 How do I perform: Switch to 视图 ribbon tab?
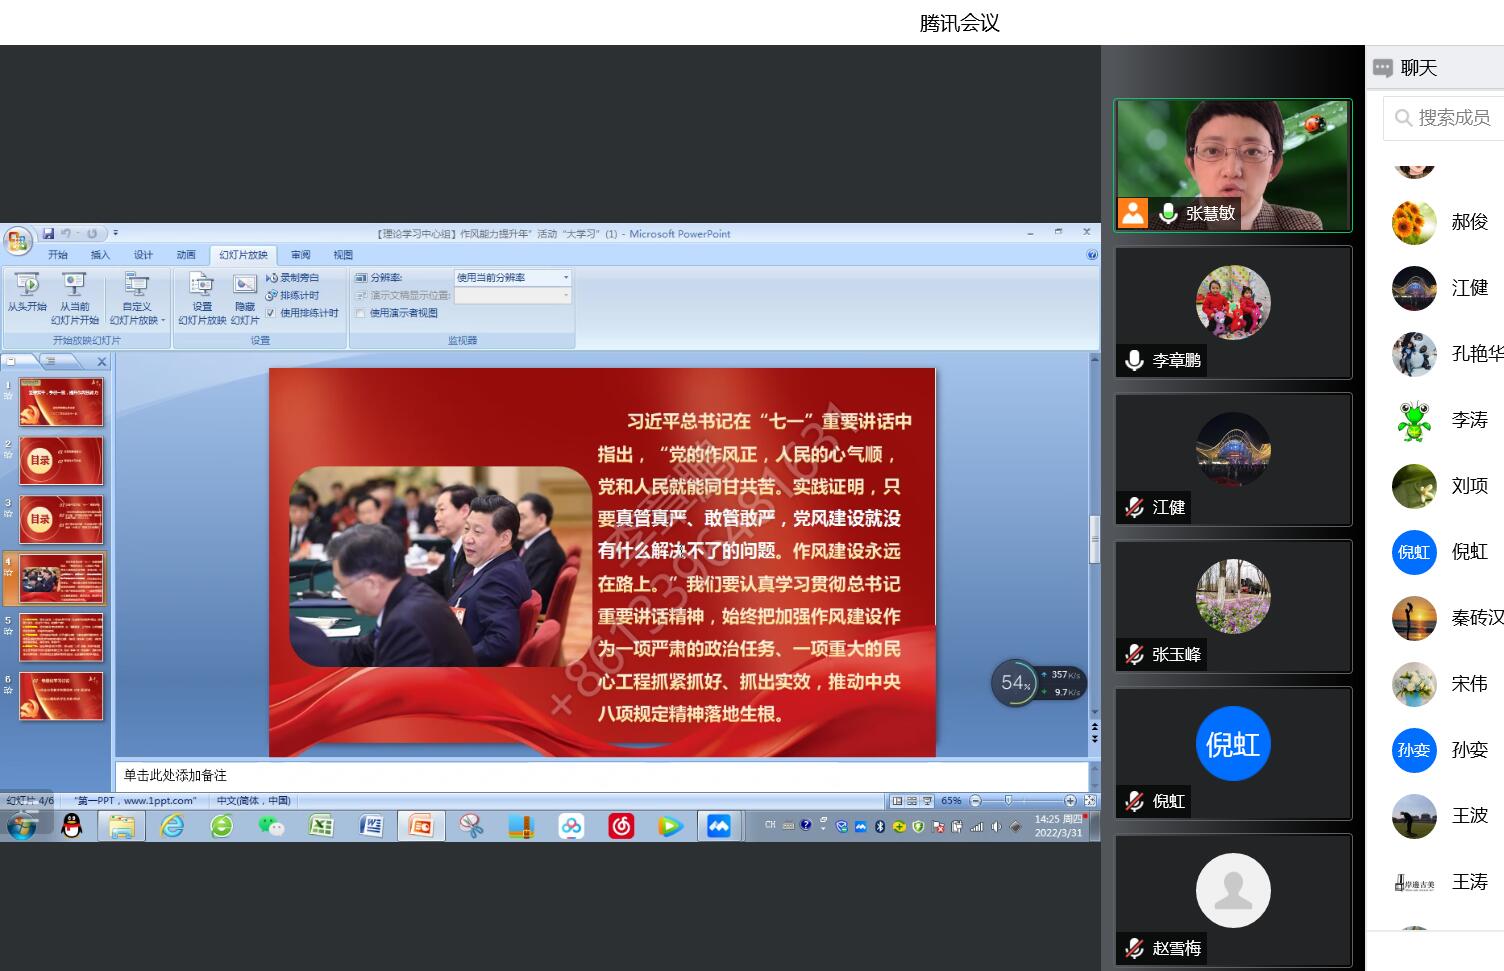pos(343,255)
